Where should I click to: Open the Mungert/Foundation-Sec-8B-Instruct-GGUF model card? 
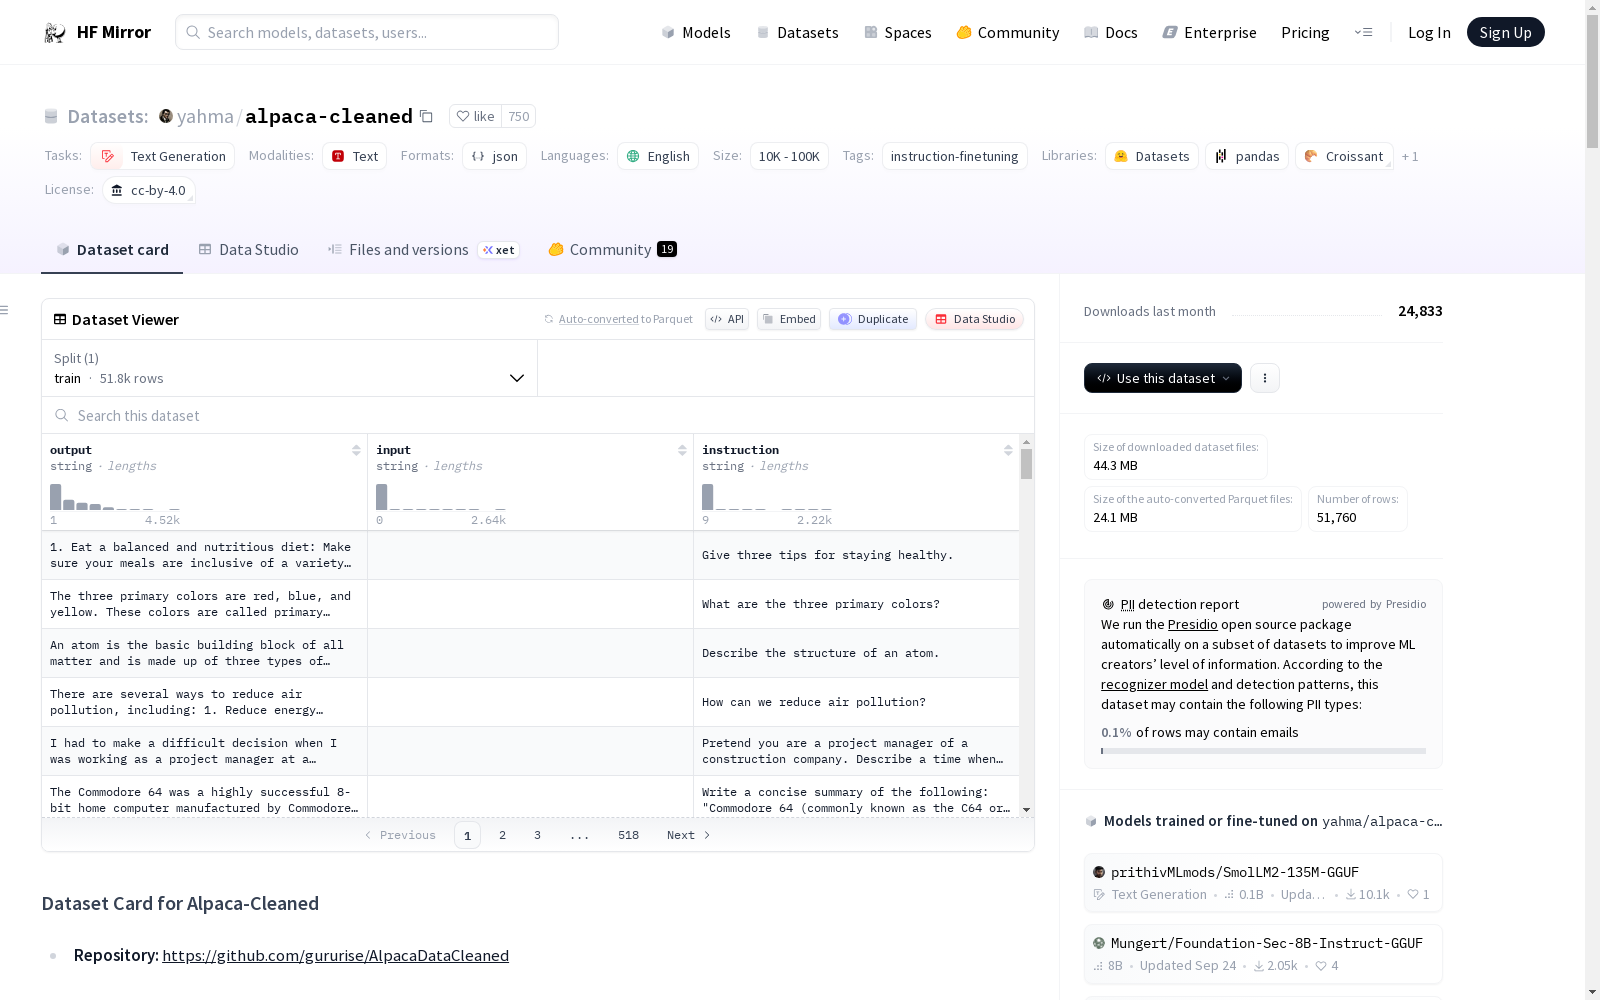1263,954
